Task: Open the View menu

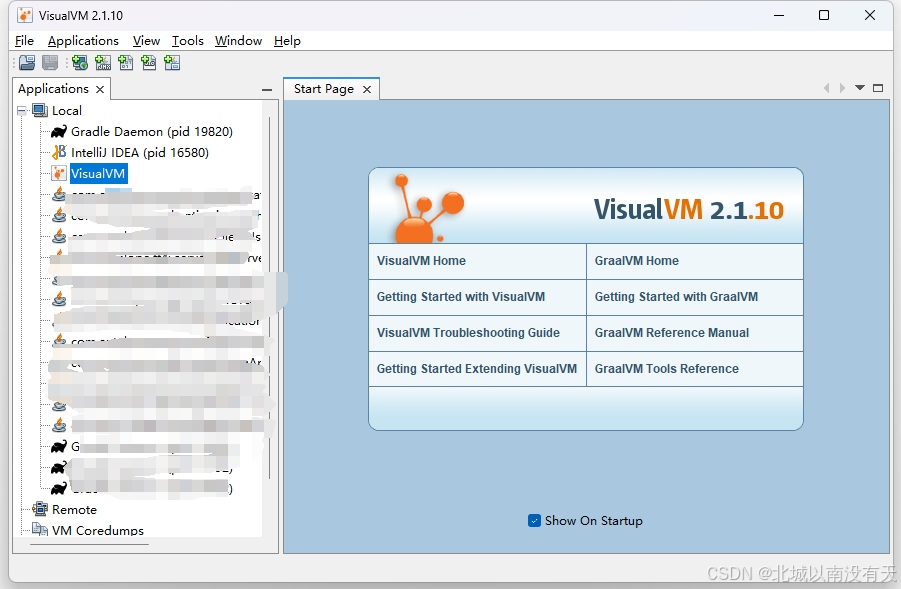Action: [146, 41]
